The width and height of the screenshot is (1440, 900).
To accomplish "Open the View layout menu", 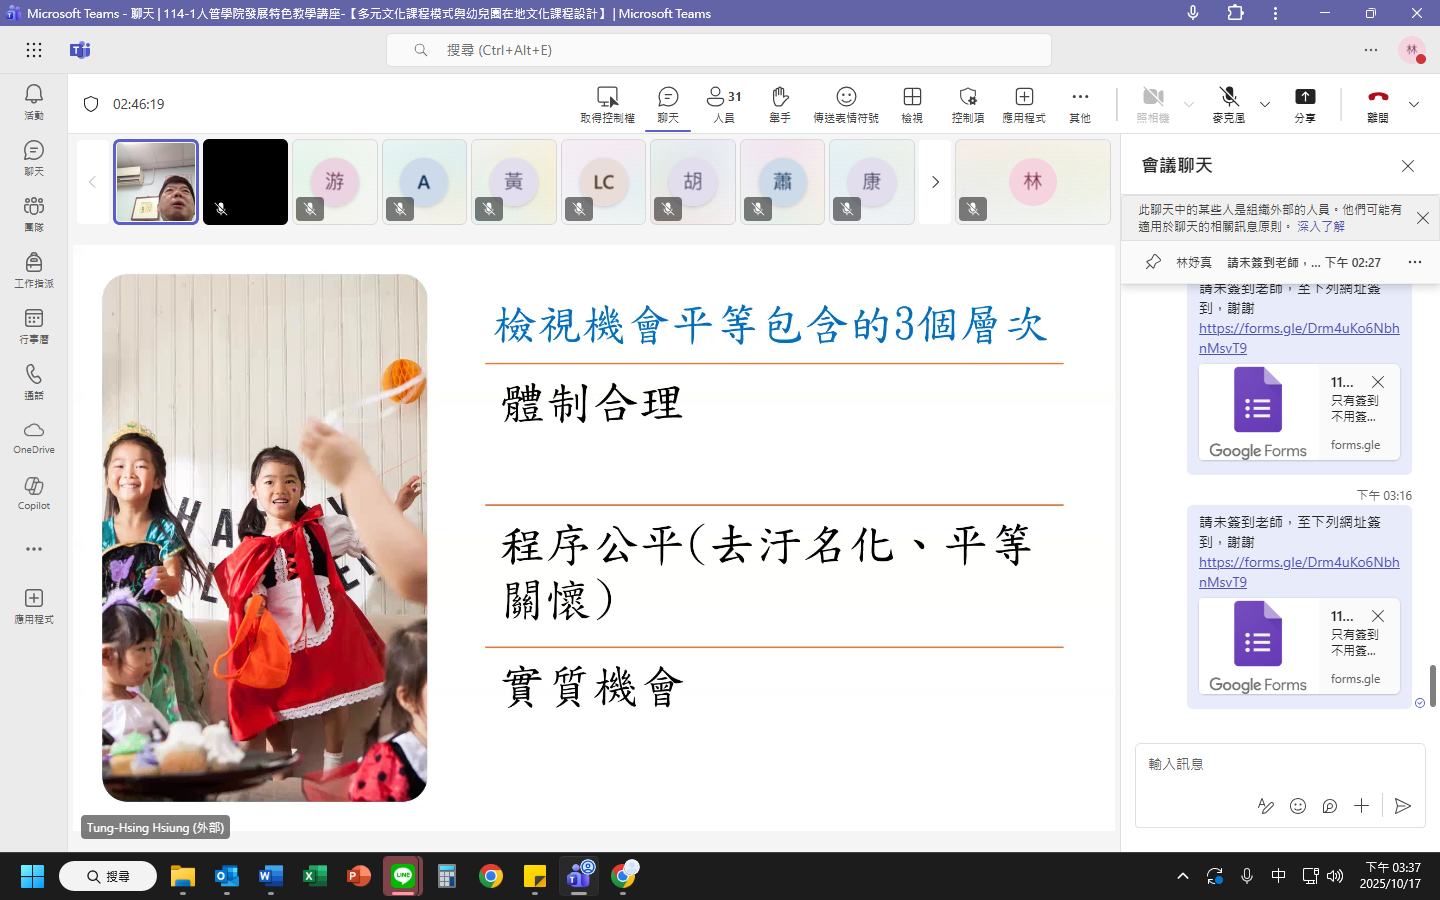I will point(912,103).
